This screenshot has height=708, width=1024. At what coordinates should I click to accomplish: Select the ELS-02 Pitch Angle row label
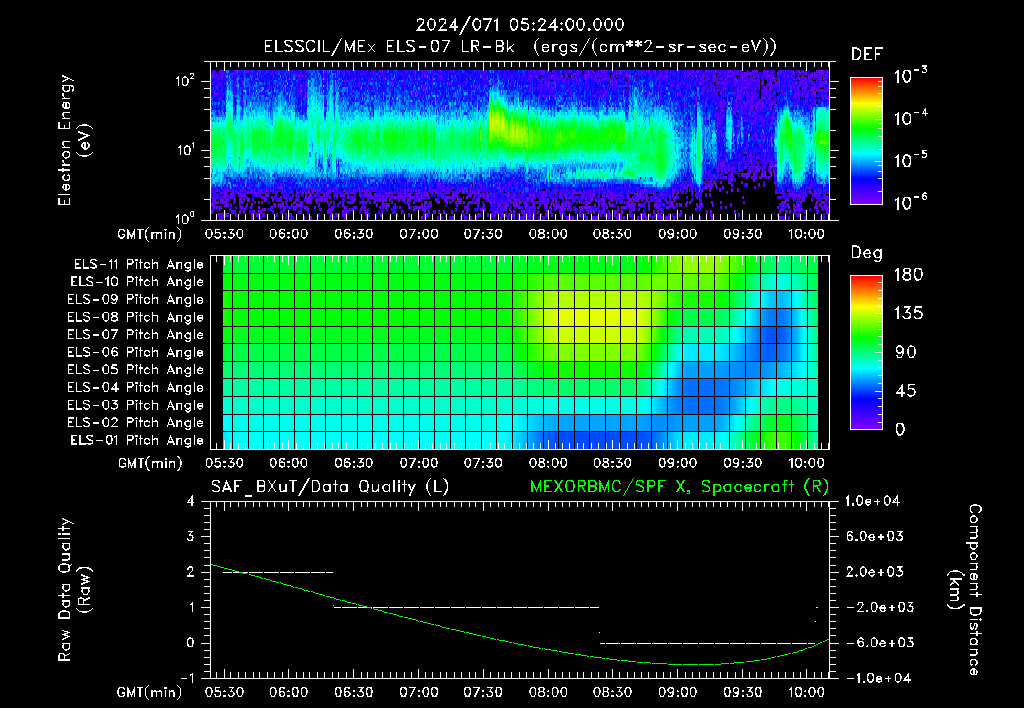coord(135,423)
